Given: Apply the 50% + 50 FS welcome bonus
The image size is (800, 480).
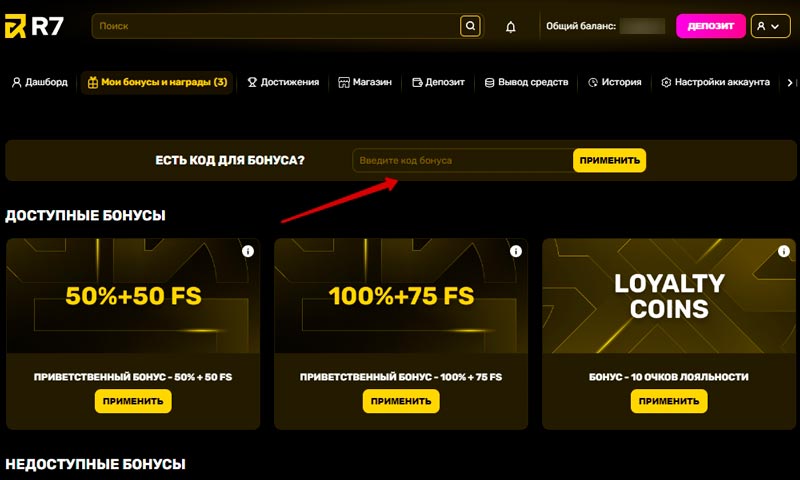Looking at the screenshot, I should pos(133,401).
